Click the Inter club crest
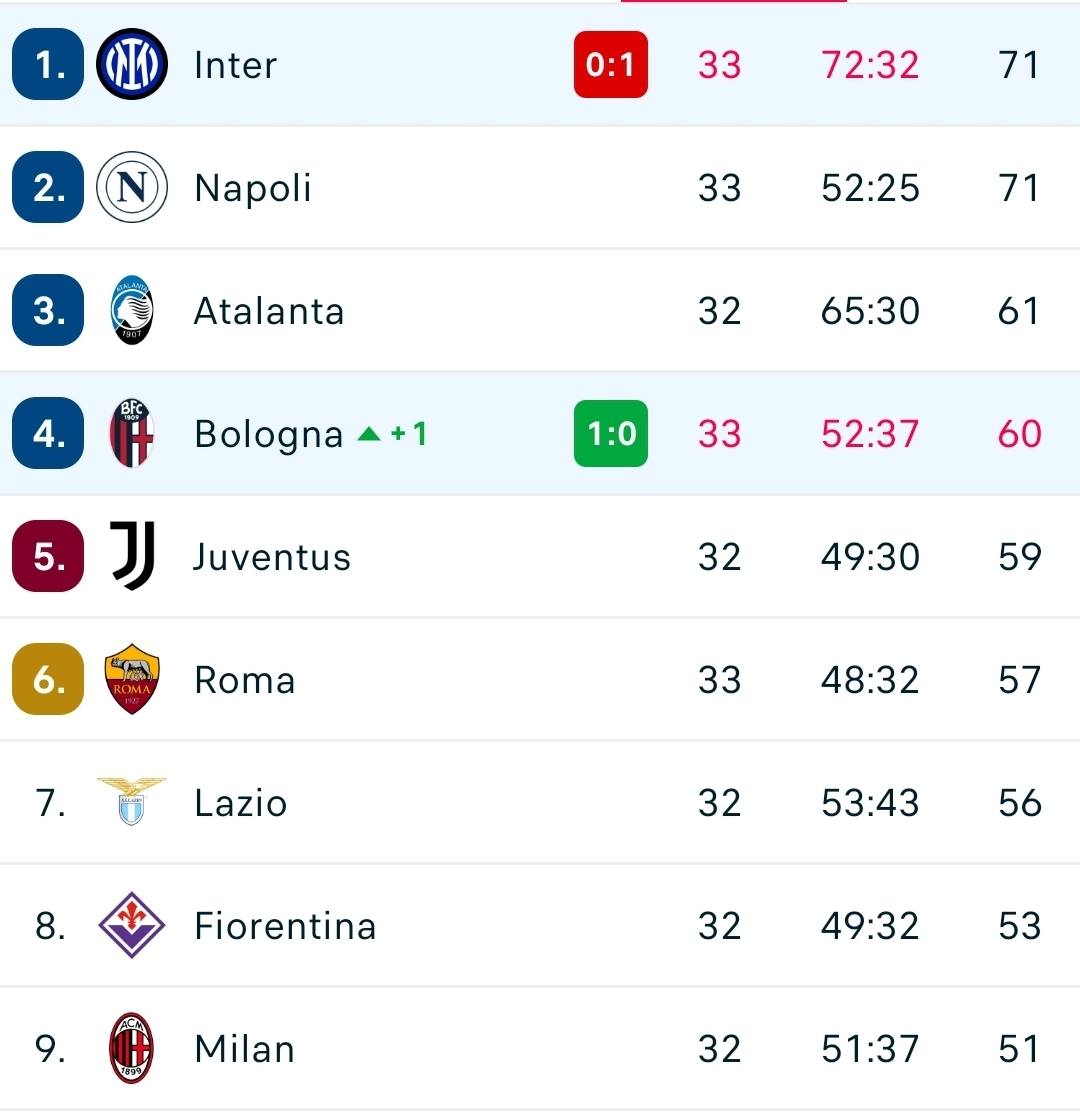Viewport: 1080px width, 1114px height. click(x=132, y=65)
